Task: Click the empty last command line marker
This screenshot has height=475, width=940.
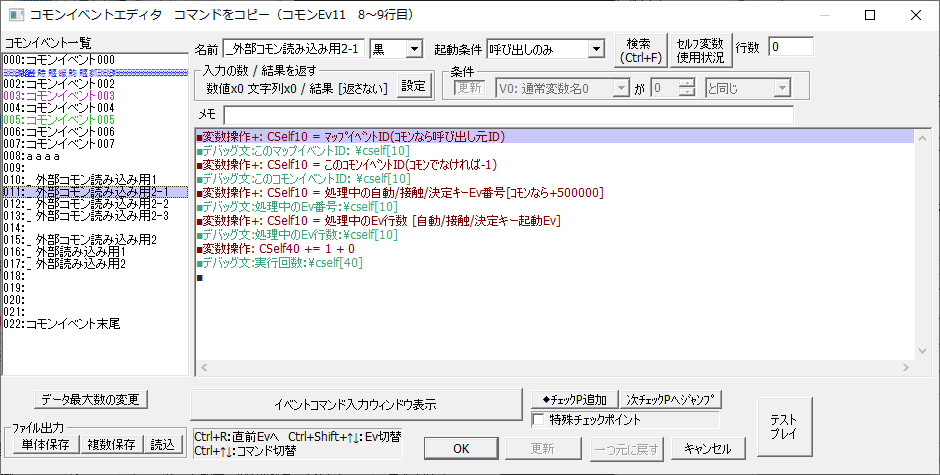Action: (200, 278)
